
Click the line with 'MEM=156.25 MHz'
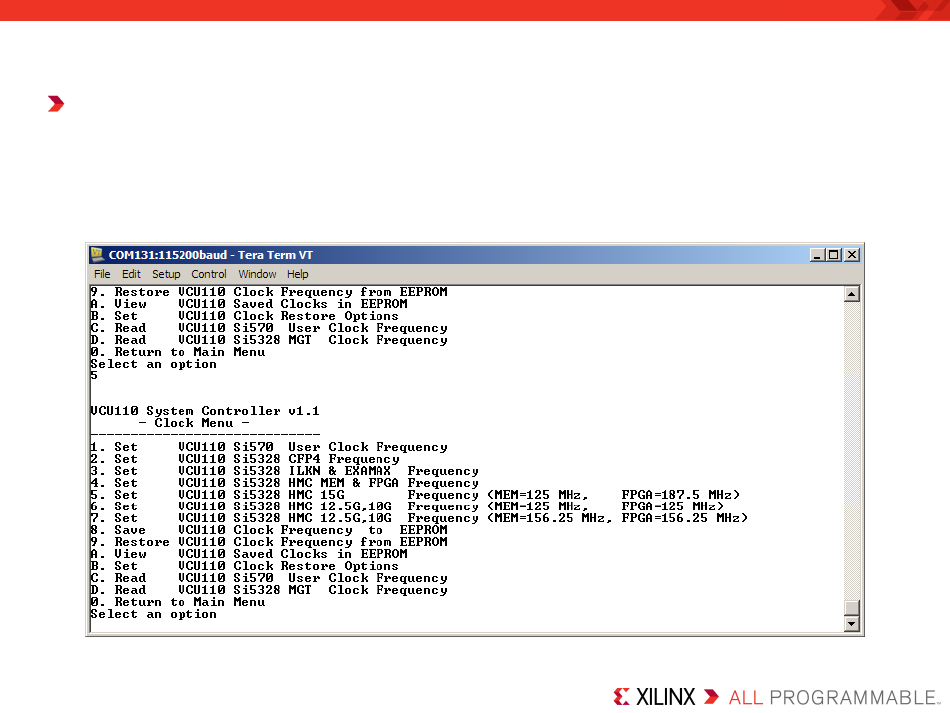click(x=419, y=518)
